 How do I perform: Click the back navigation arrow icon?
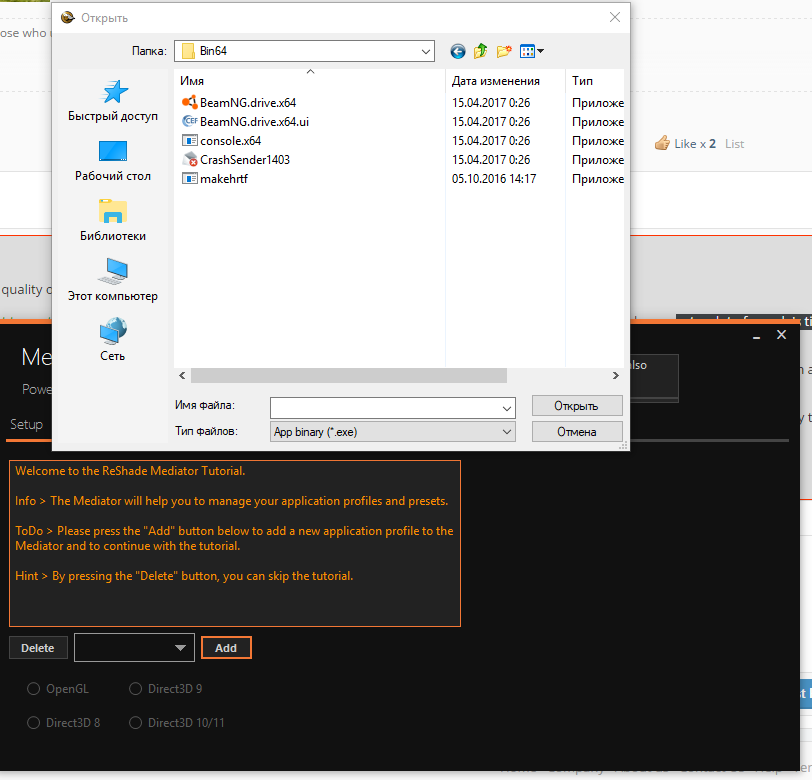457,51
